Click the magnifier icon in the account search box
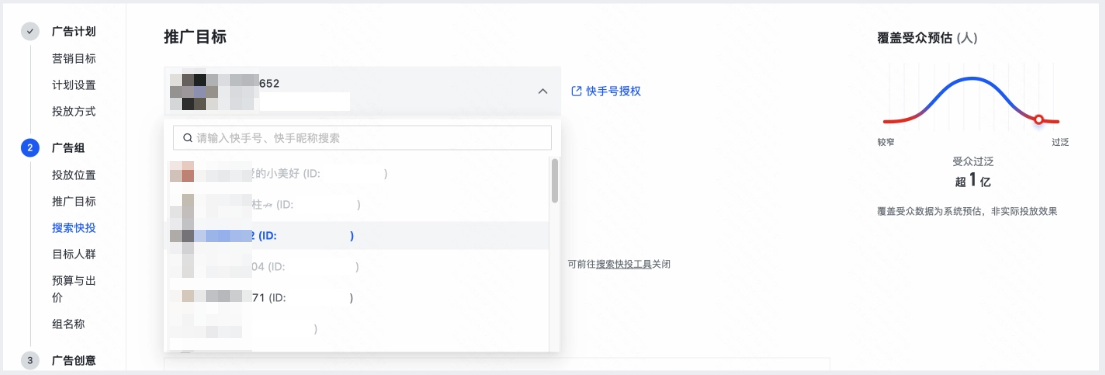The image size is (1105, 375). point(187,138)
